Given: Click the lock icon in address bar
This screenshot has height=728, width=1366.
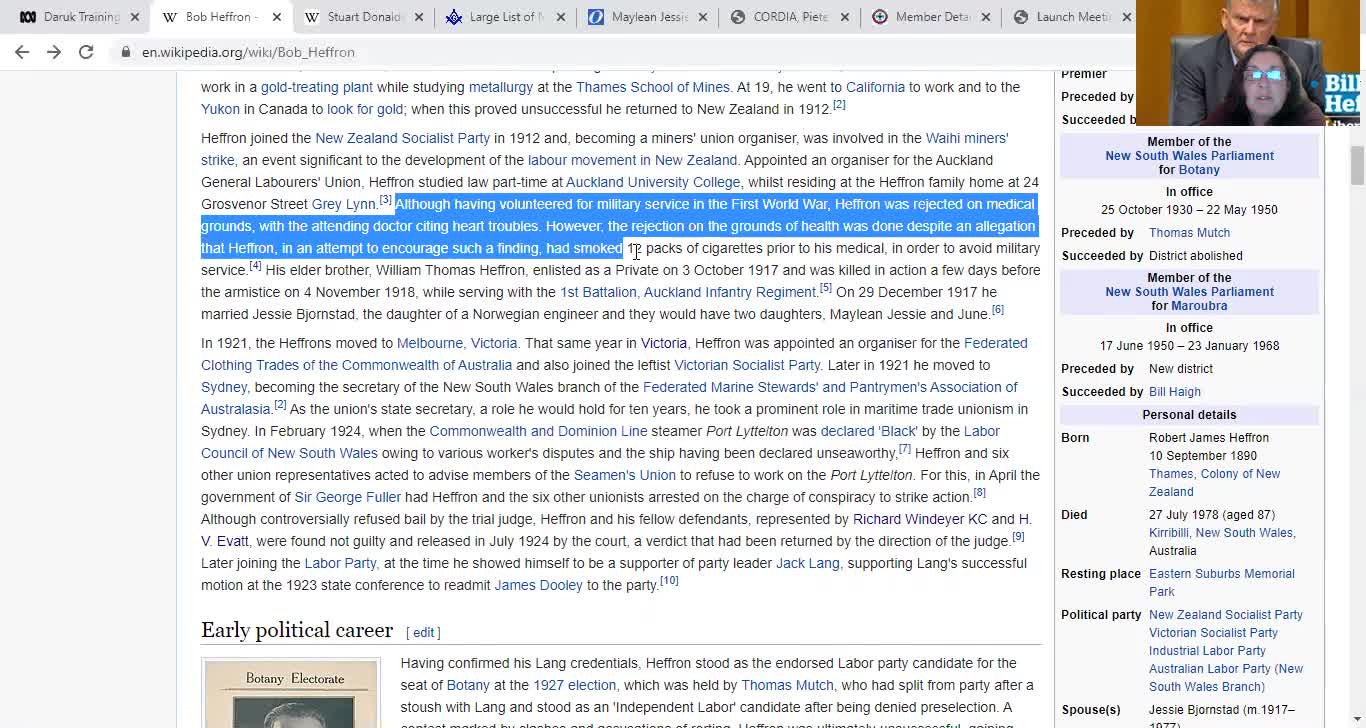Looking at the screenshot, I should (x=126, y=52).
